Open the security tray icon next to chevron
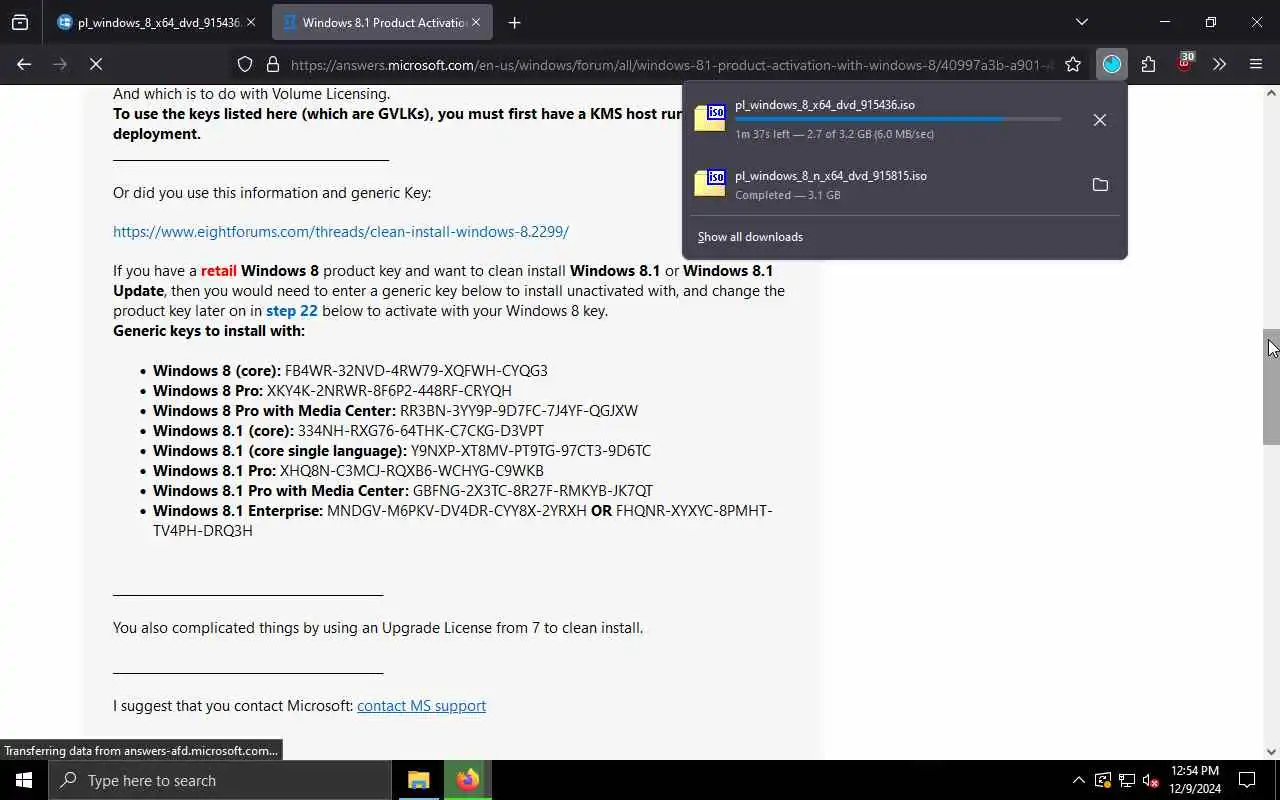The image size is (1280, 800). (1103, 780)
